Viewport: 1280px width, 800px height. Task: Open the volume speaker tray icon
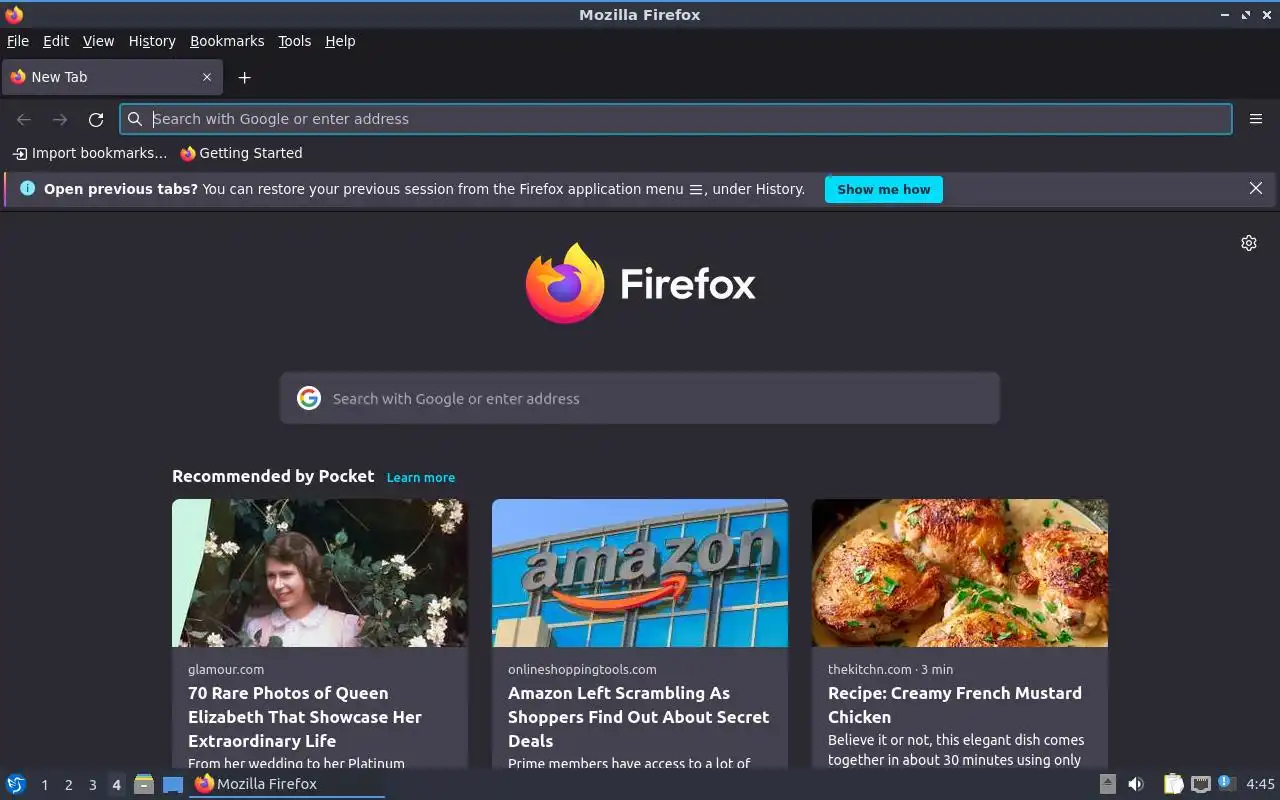tap(1136, 784)
